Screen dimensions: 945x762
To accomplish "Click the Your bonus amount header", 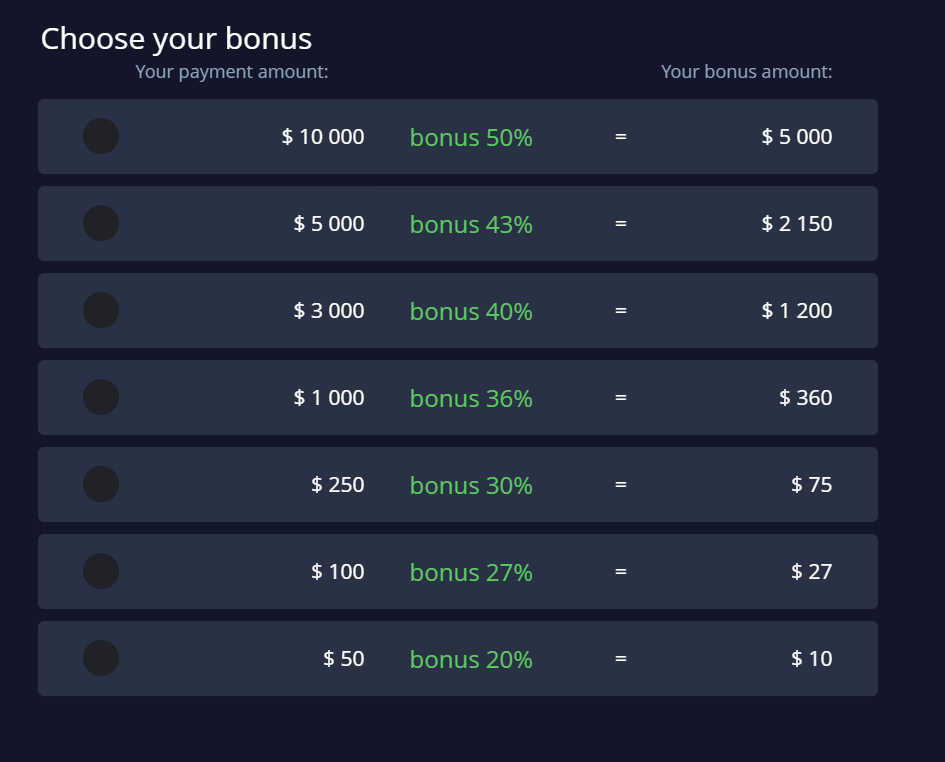I will [746, 71].
